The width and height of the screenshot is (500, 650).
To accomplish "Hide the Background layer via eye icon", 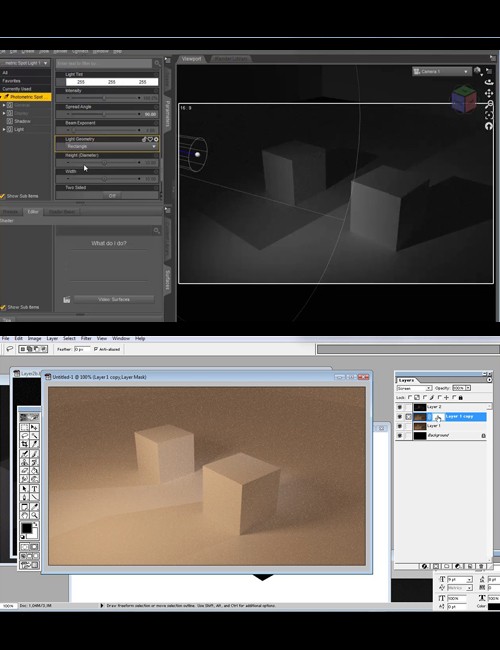I will click(x=400, y=435).
